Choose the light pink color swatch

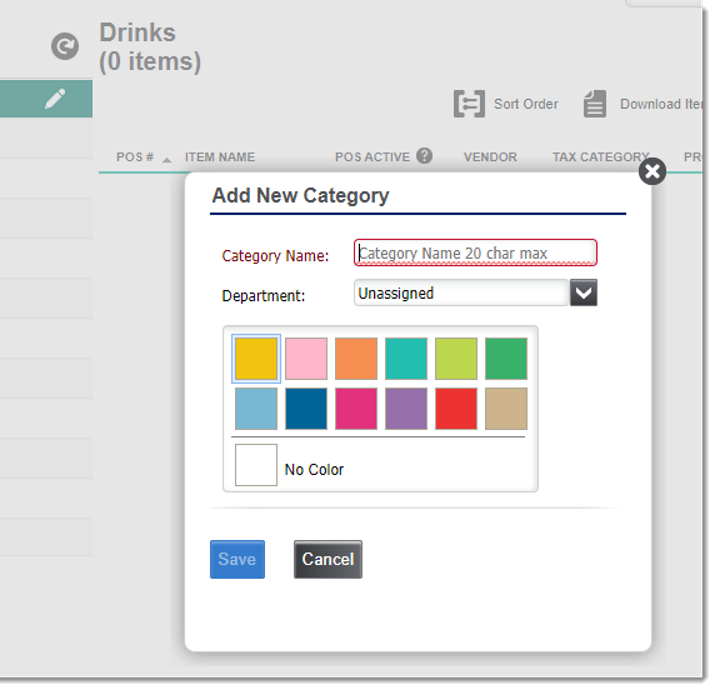point(306,359)
